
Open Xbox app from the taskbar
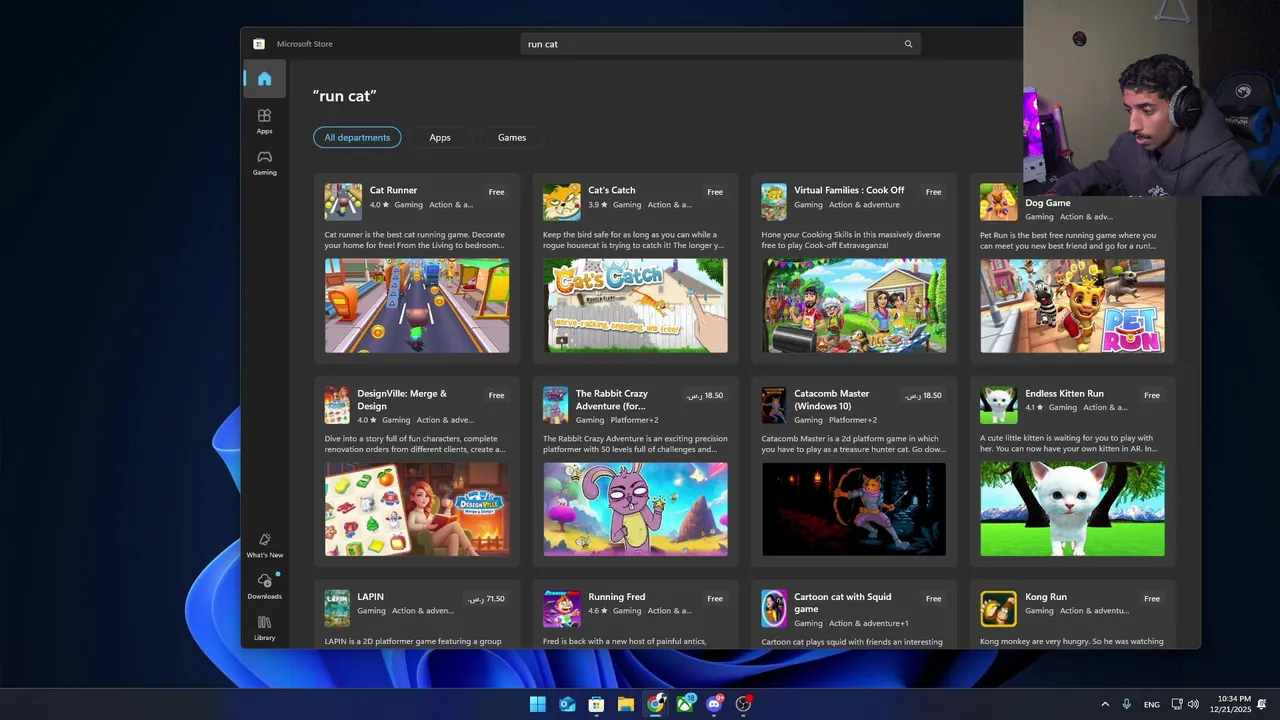(x=685, y=704)
